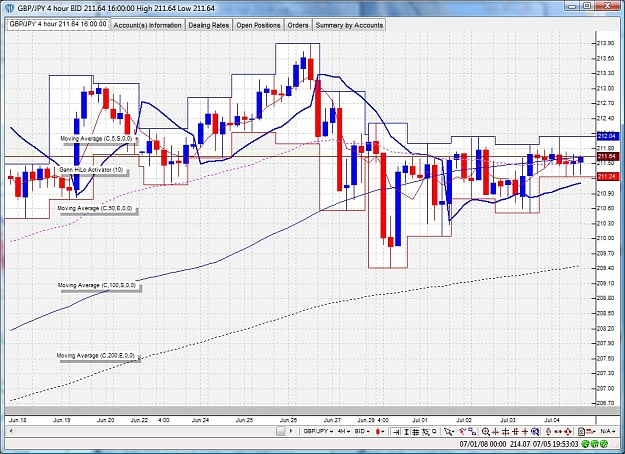Open the candlestick chart type dropdown
Screen dimensions: 625x454
pyautogui.click(x=379, y=431)
